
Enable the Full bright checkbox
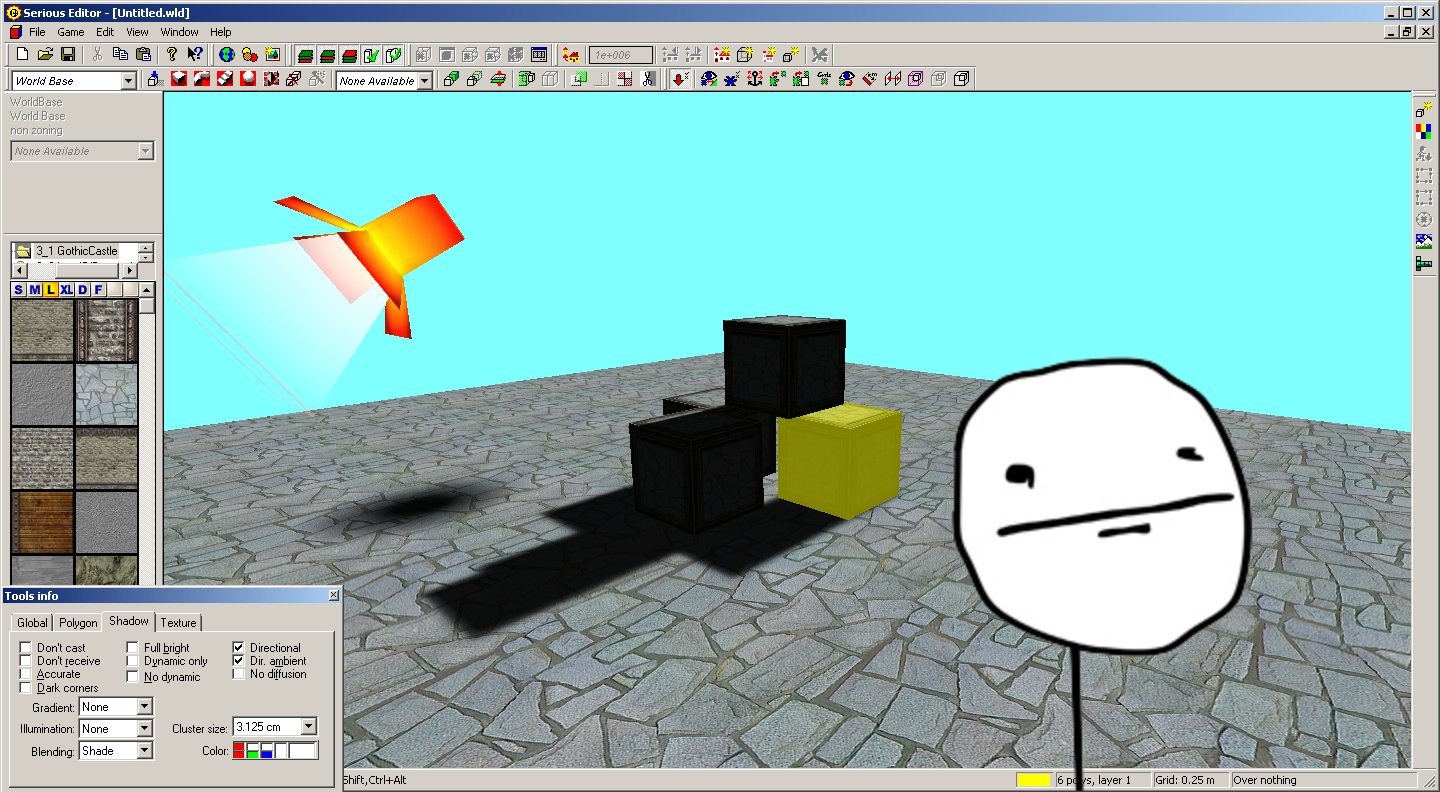(133, 648)
